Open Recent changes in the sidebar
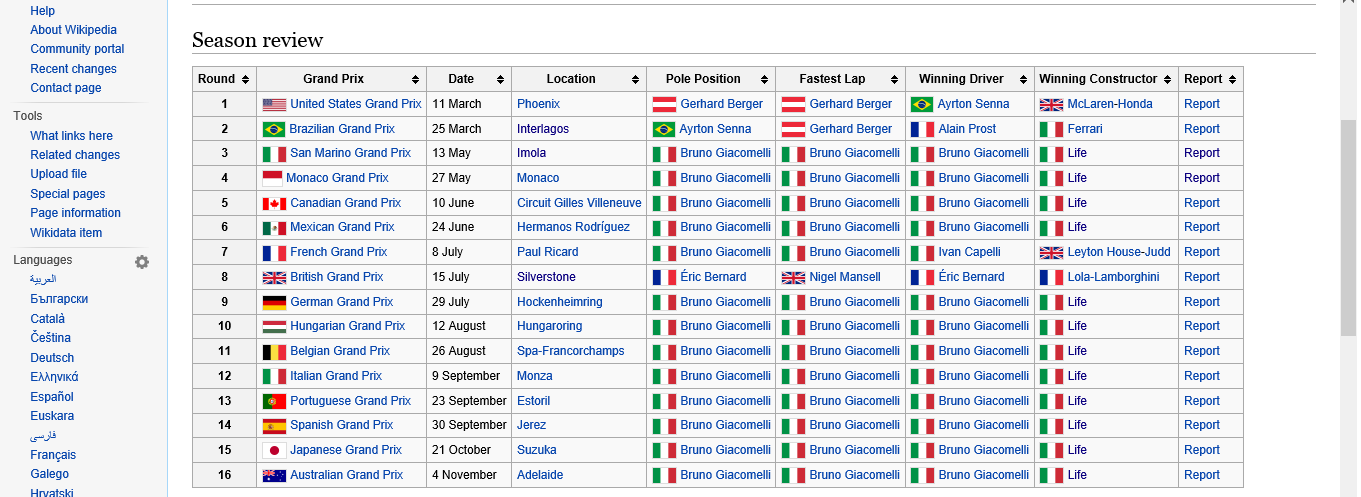1361x497 pixels. click(x=73, y=69)
